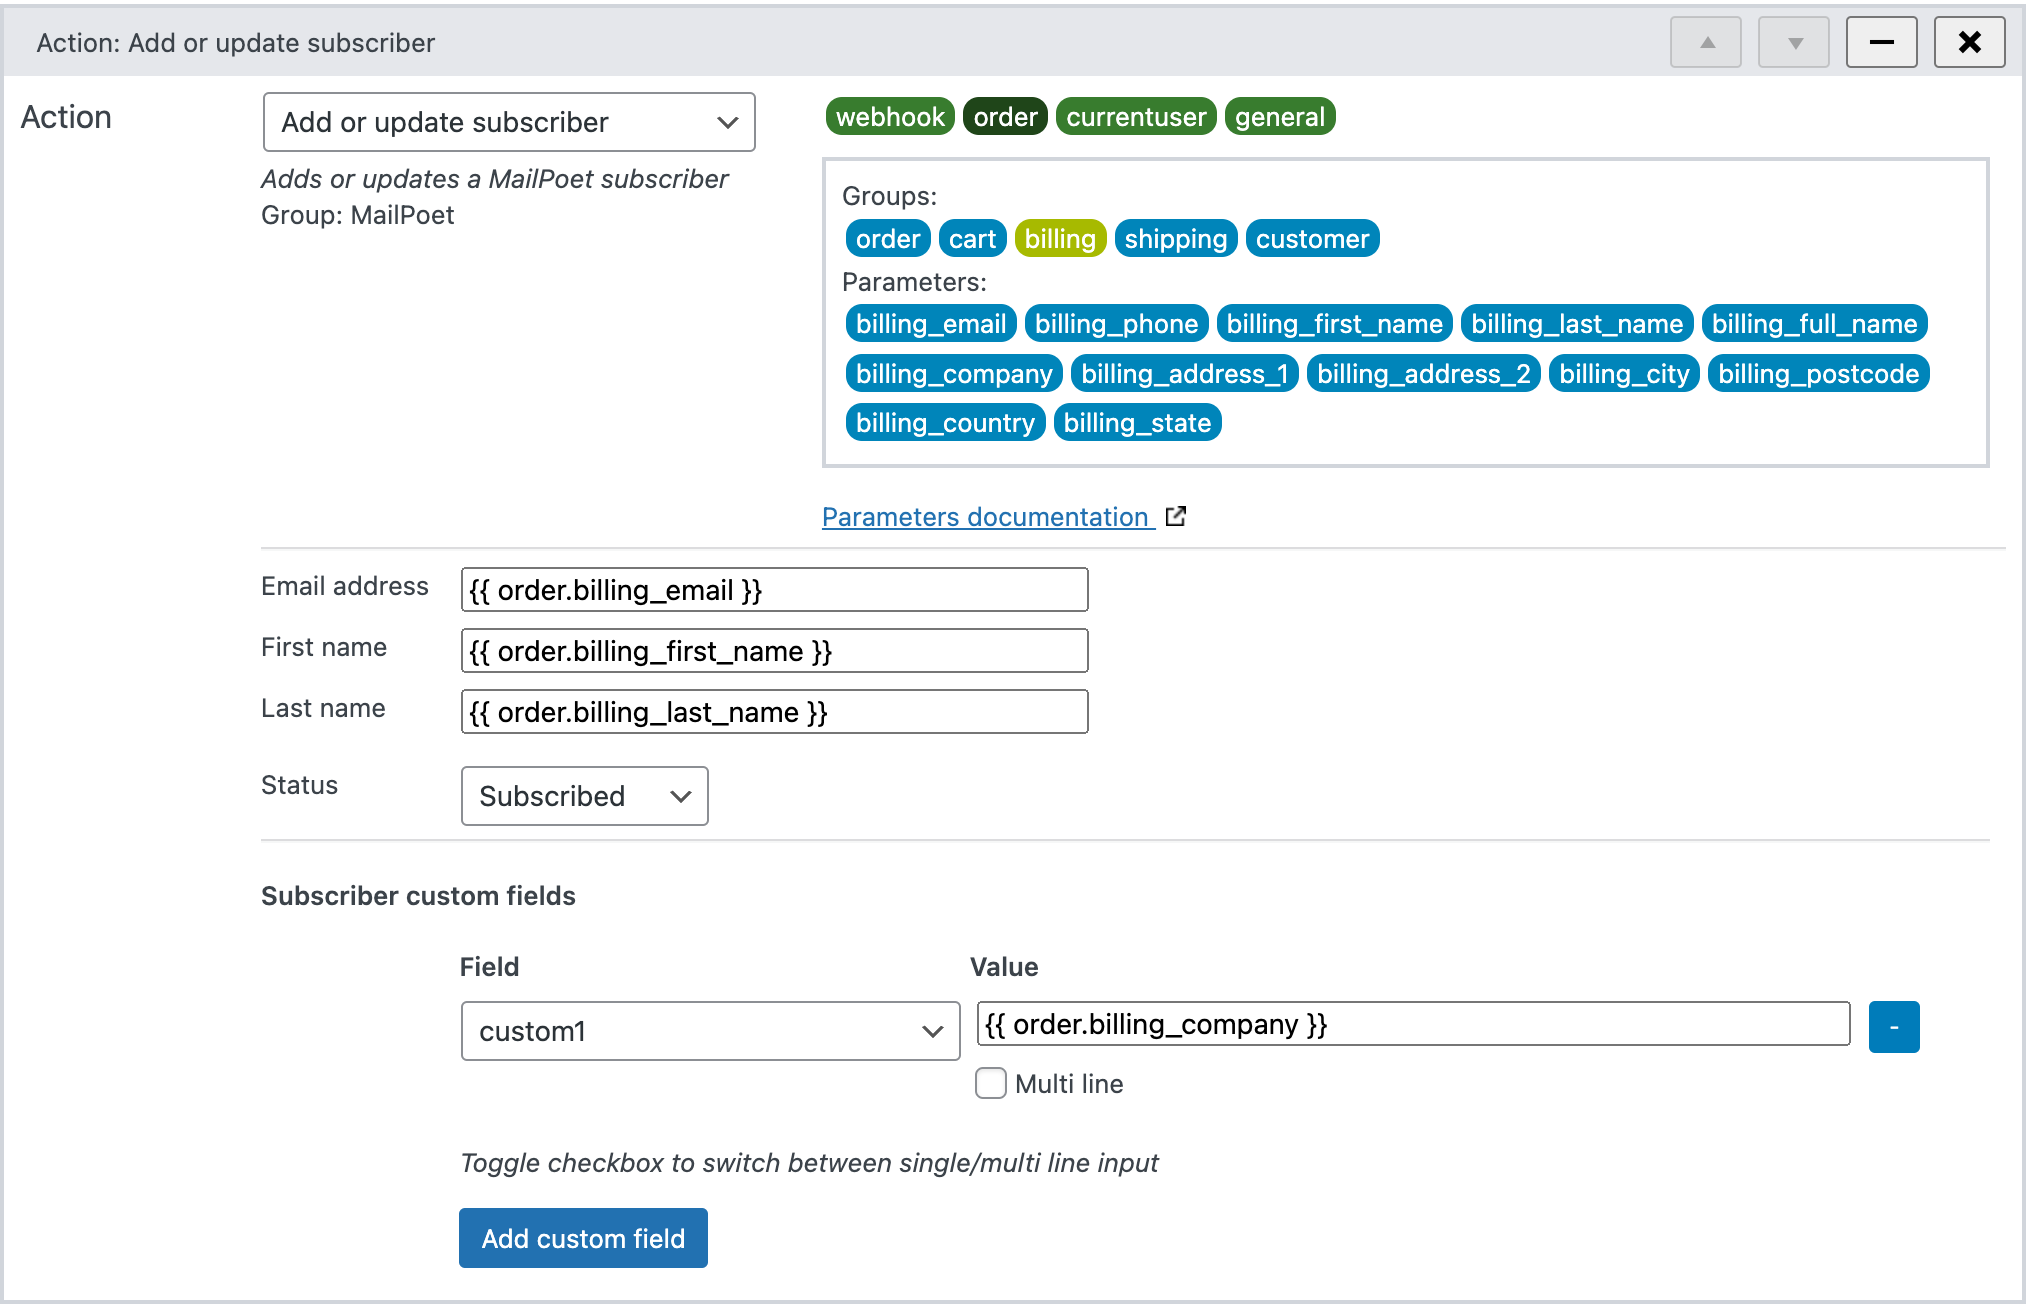This screenshot has width=2028, height=1306.
Task: Open the Action selection dropdown
Action: click(x=509, y=122)
